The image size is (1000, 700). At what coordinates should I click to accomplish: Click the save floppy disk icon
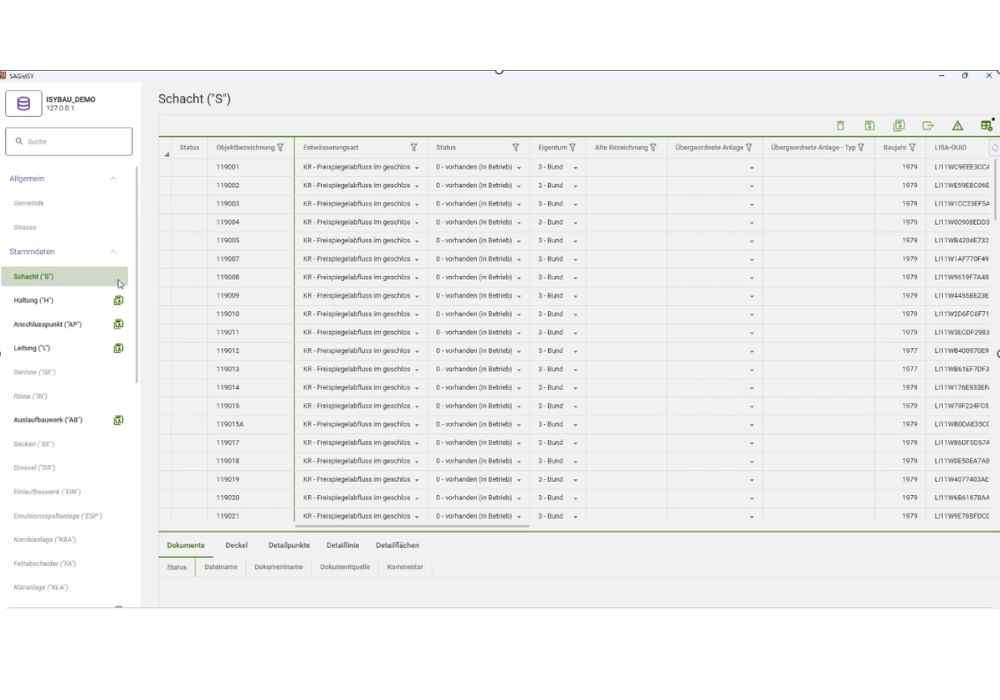click(869, 126)
